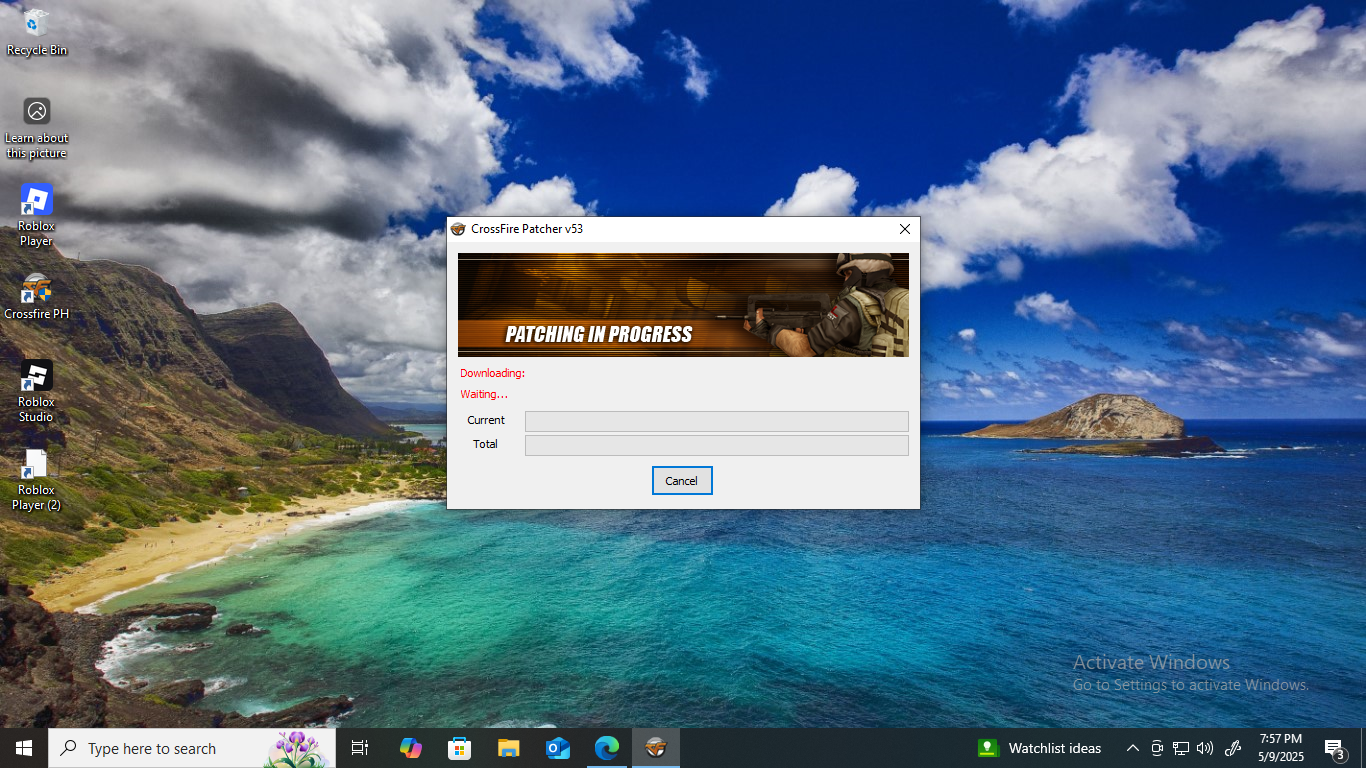This screenshot has height=768, width=1366.
Task: Click the taskbar search box
Action: (192, 748)
